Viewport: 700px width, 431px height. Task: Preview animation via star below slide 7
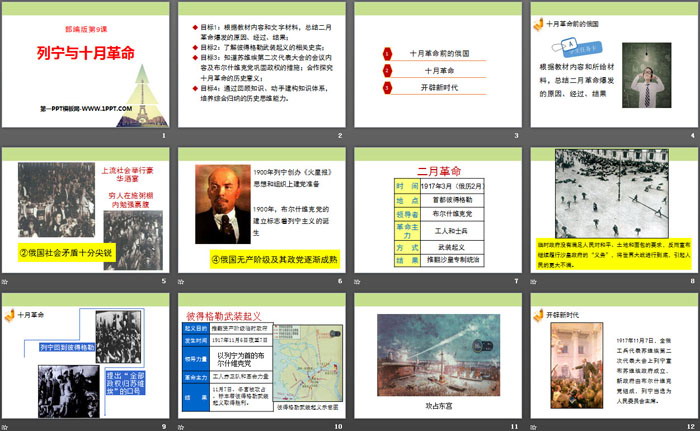click(x=358, y=282)
